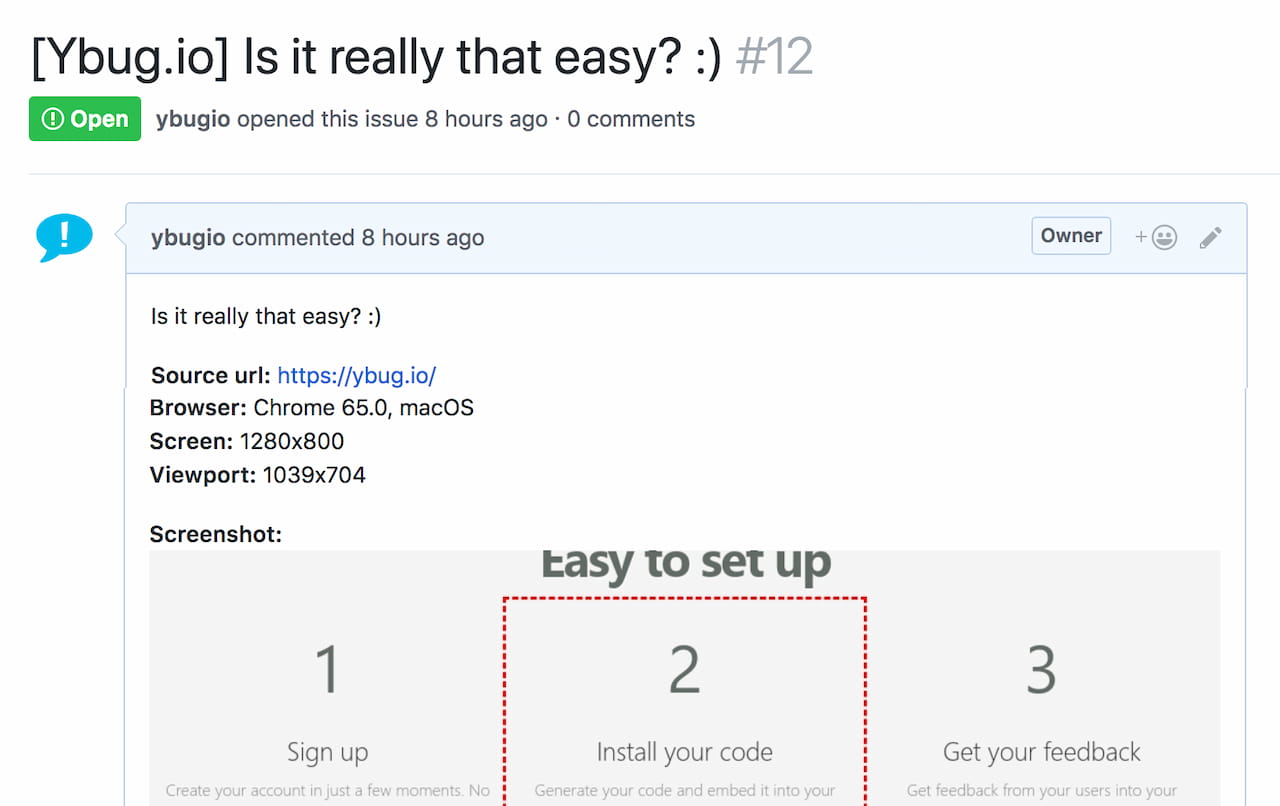Click the plus sign beside the reaction smiley
The width and height of the screenshot is (1280, 806).
1141,237
